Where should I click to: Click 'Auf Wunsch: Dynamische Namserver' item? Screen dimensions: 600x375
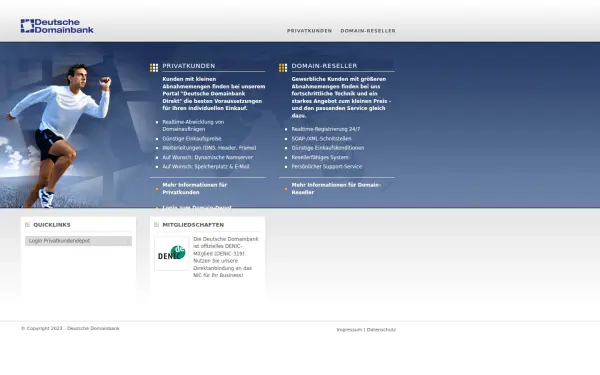point(207,157)
